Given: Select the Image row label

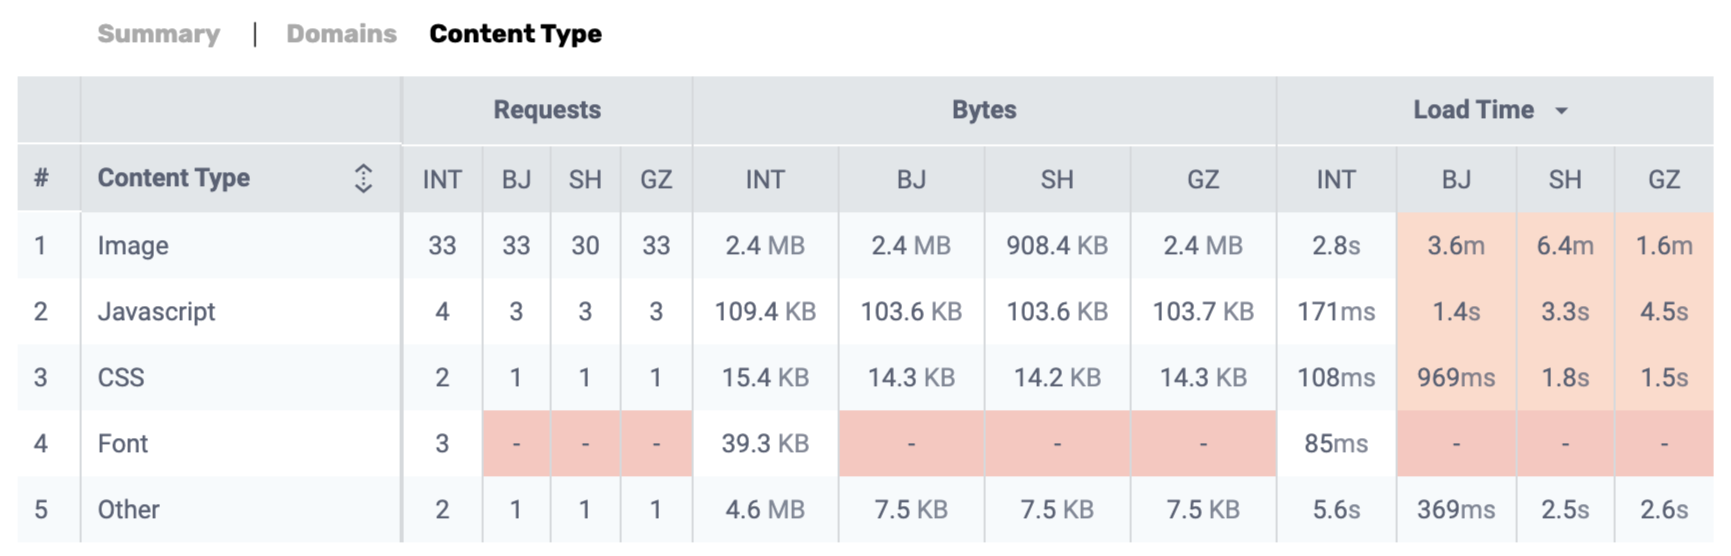Looking at the screenshot, I should [132, 246].
